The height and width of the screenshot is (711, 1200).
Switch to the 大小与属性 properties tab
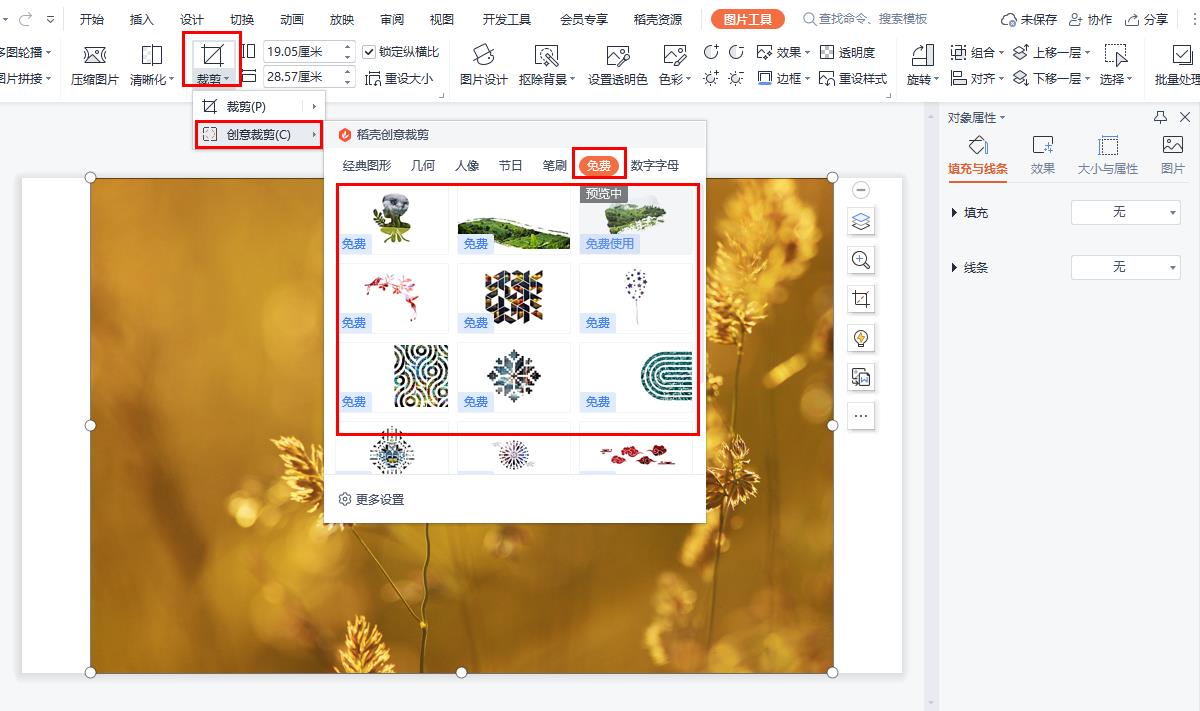[1108, 154]
